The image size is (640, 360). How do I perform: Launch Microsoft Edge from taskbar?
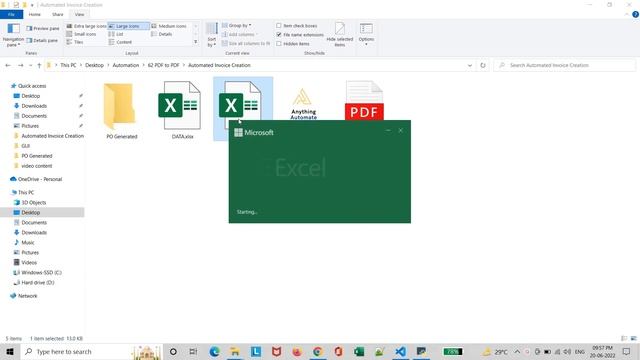point(214,351)
